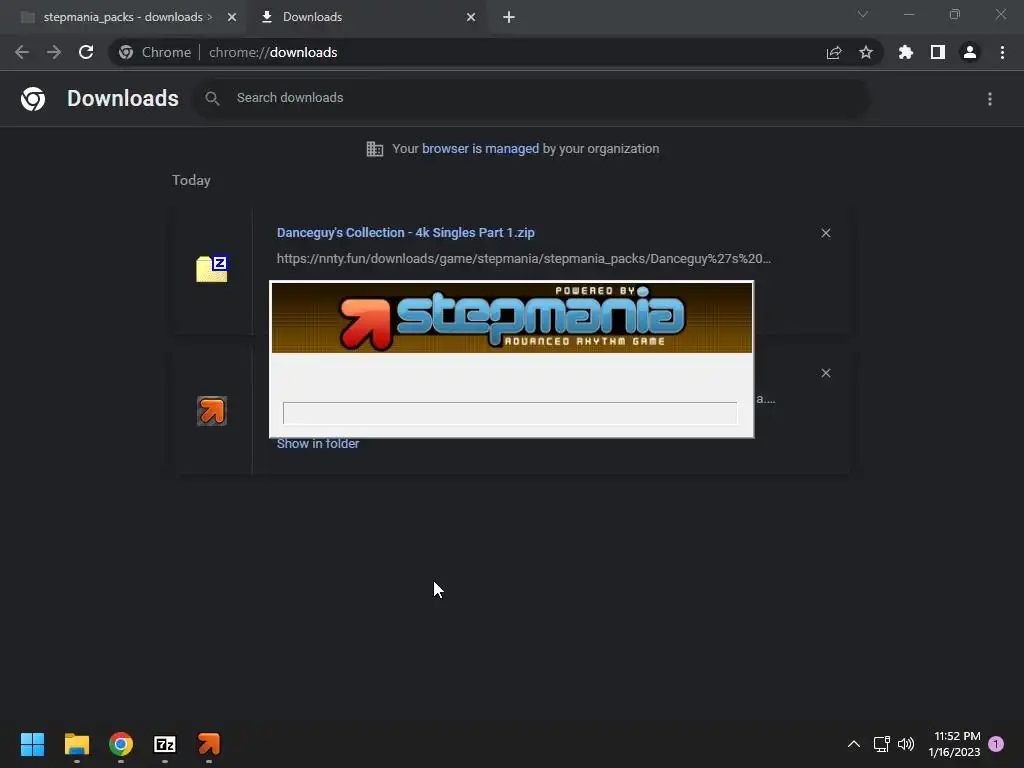This screenshot has width=1024, height=768.
Task: Open the 'browser is managed' link
Action: point(481,149)
